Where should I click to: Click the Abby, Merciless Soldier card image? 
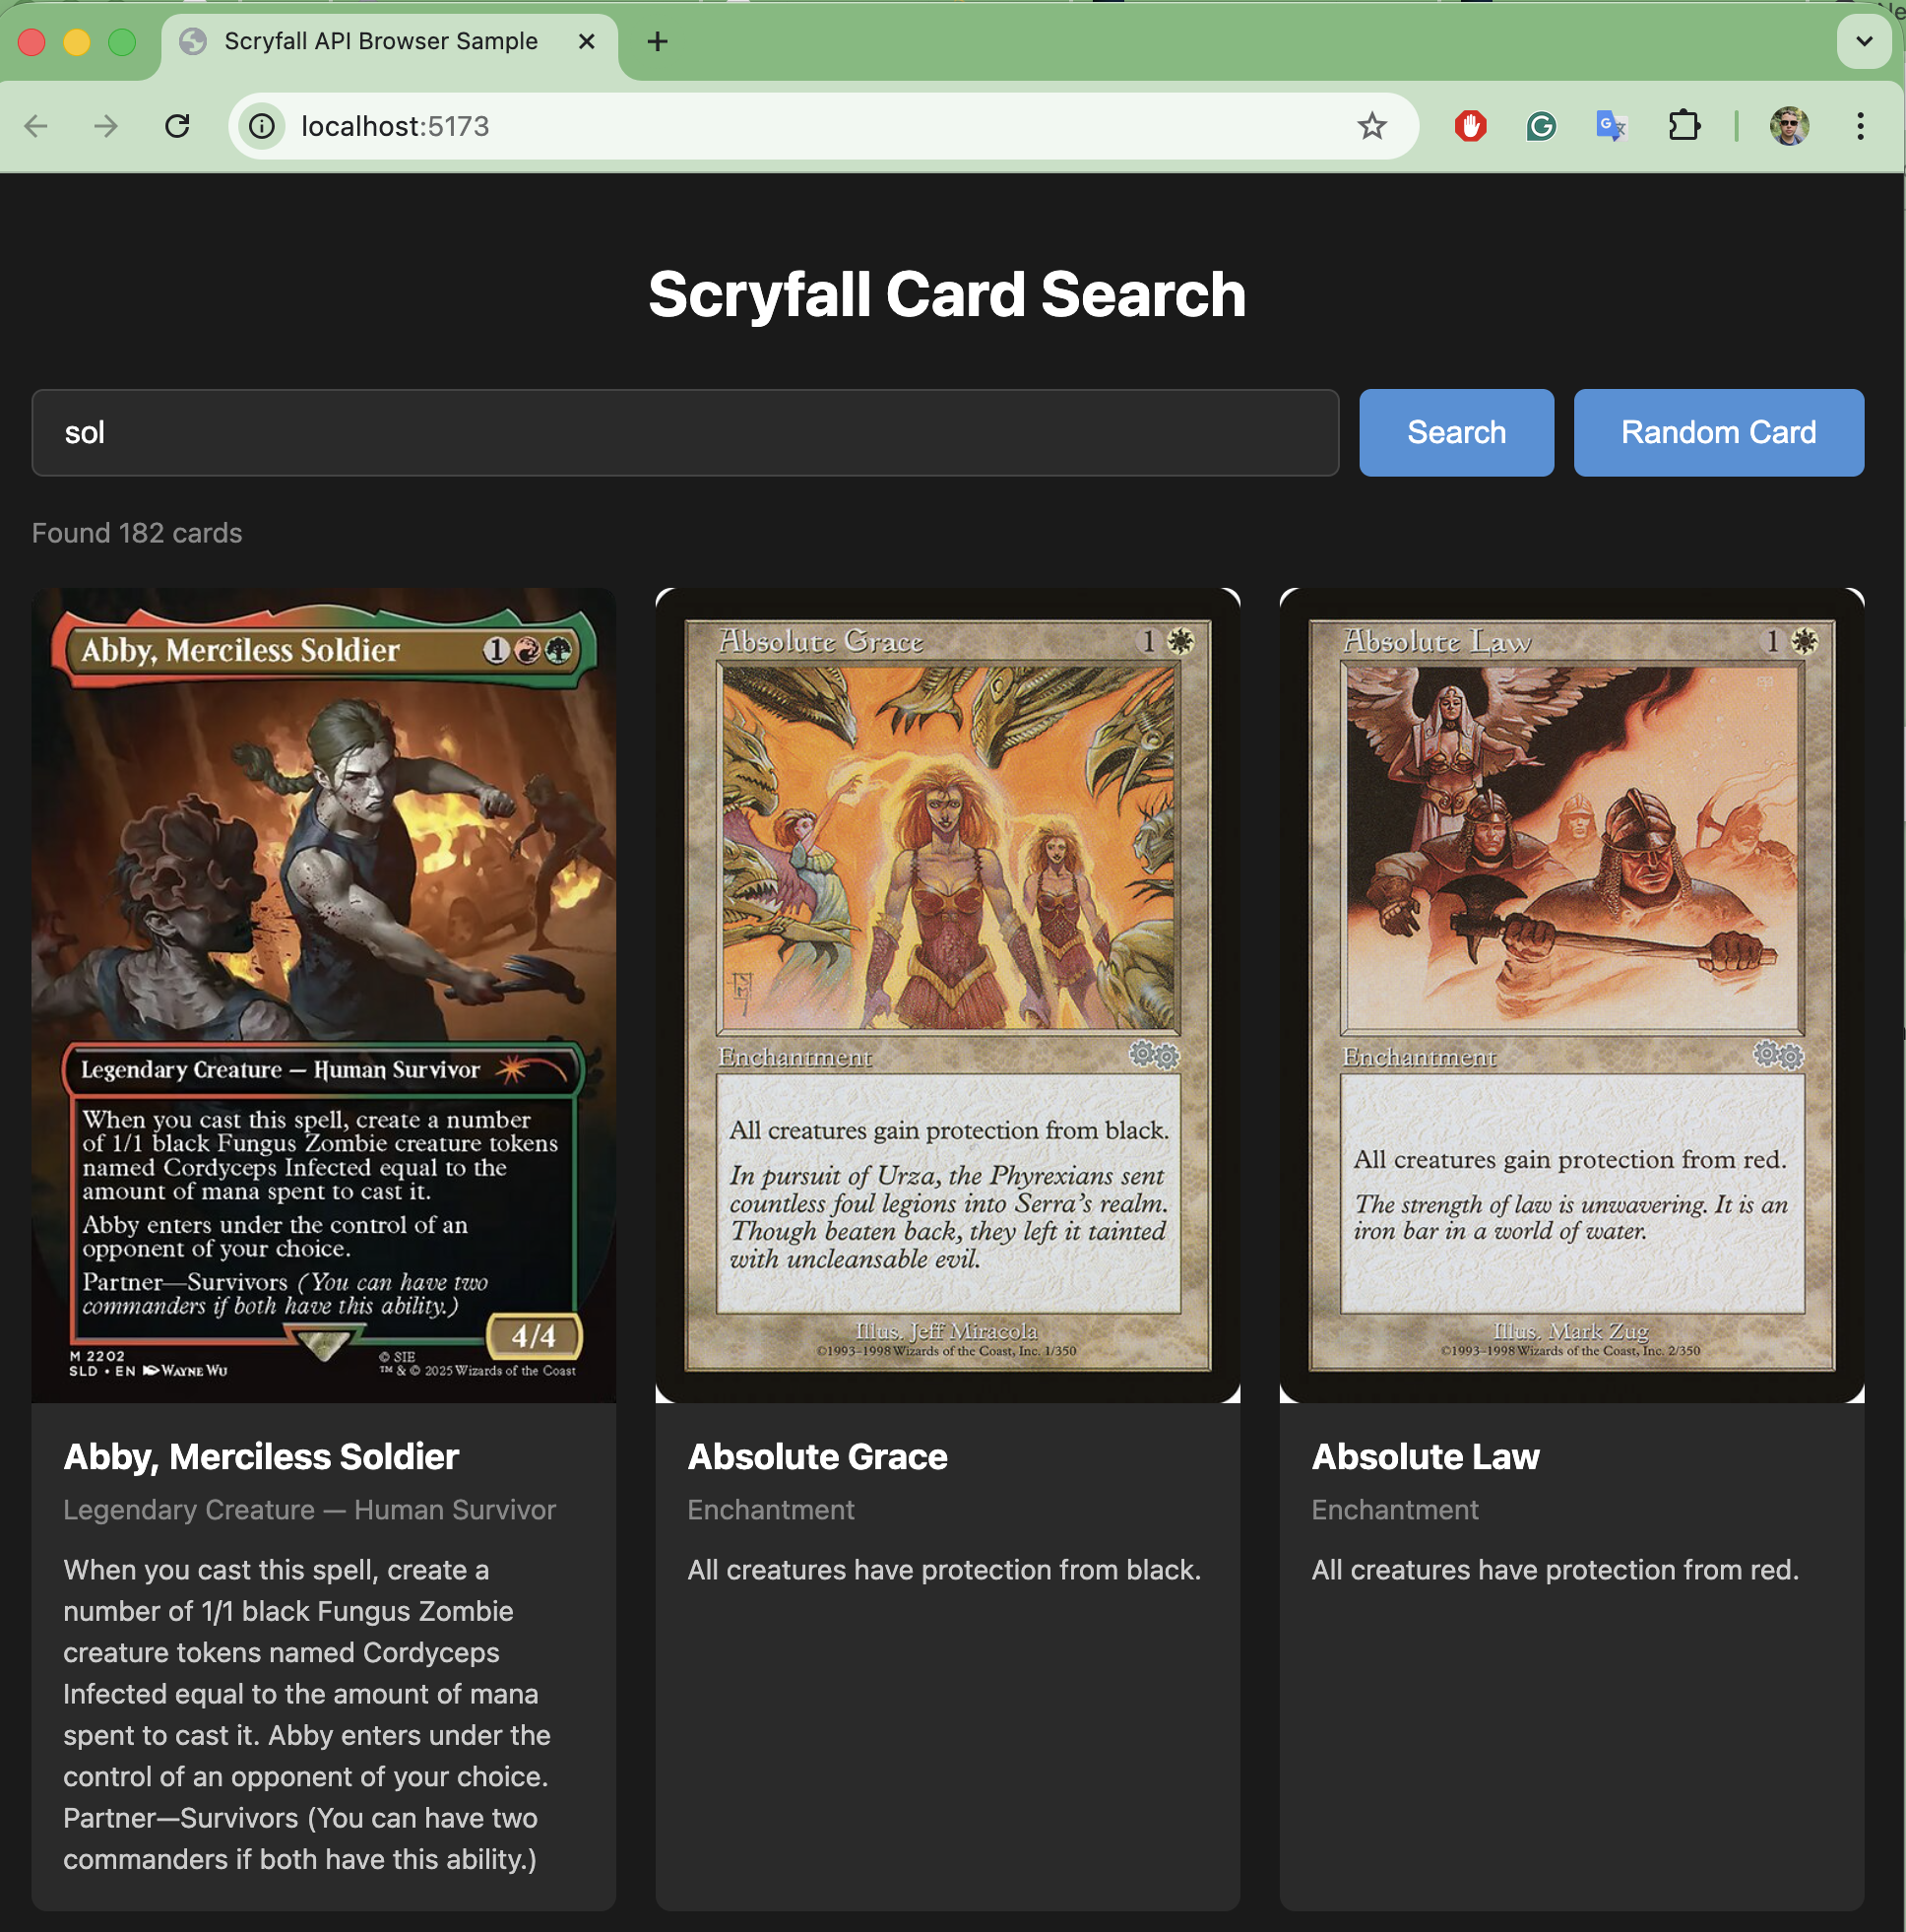coord(324,995)
